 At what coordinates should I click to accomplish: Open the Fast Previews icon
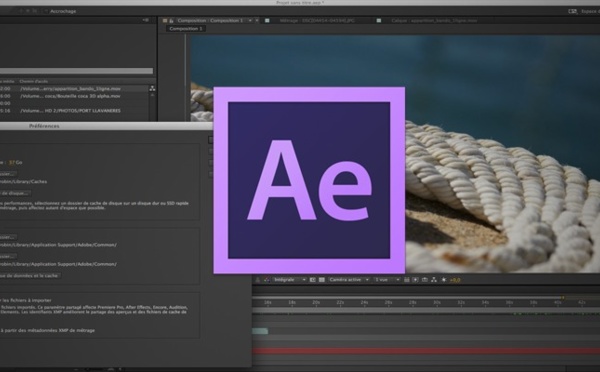(x=416, y=280)
